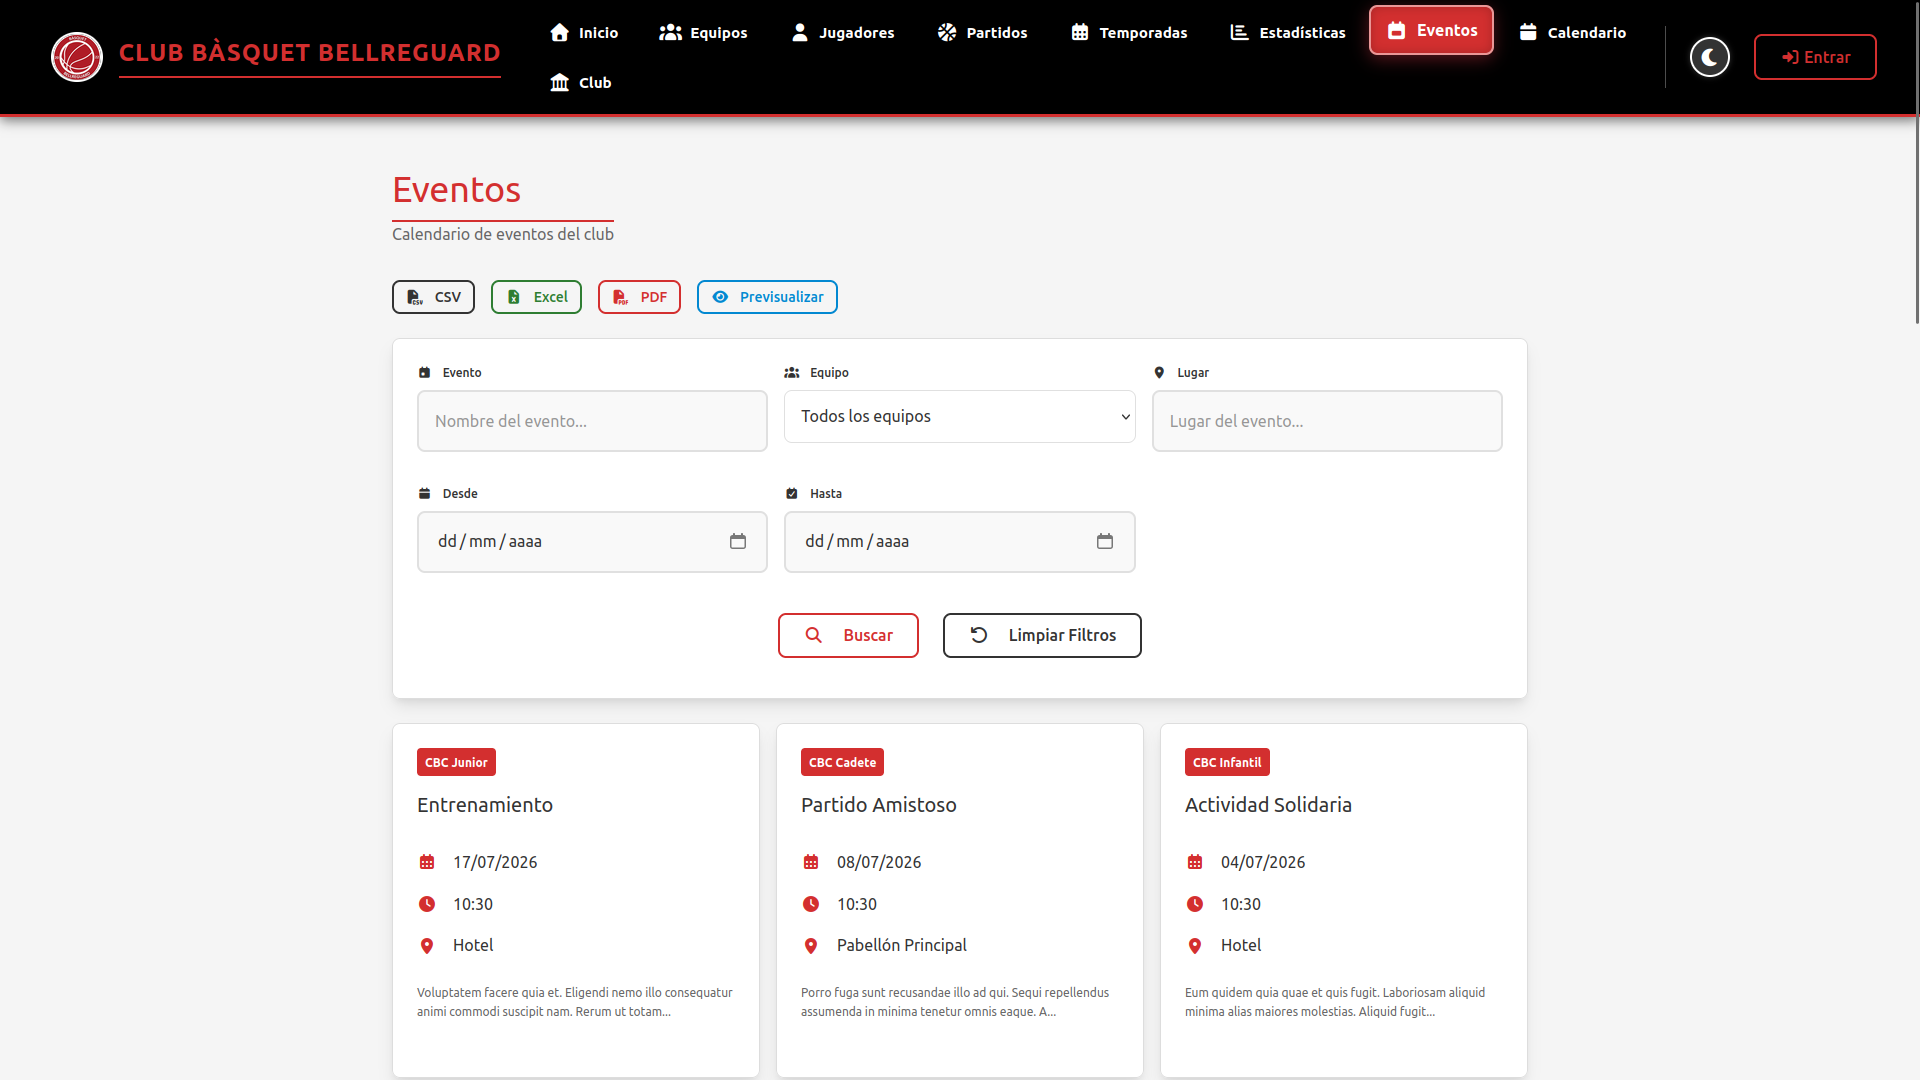
Task: View Estadísticas section
Action: (x=1287, y=32)
